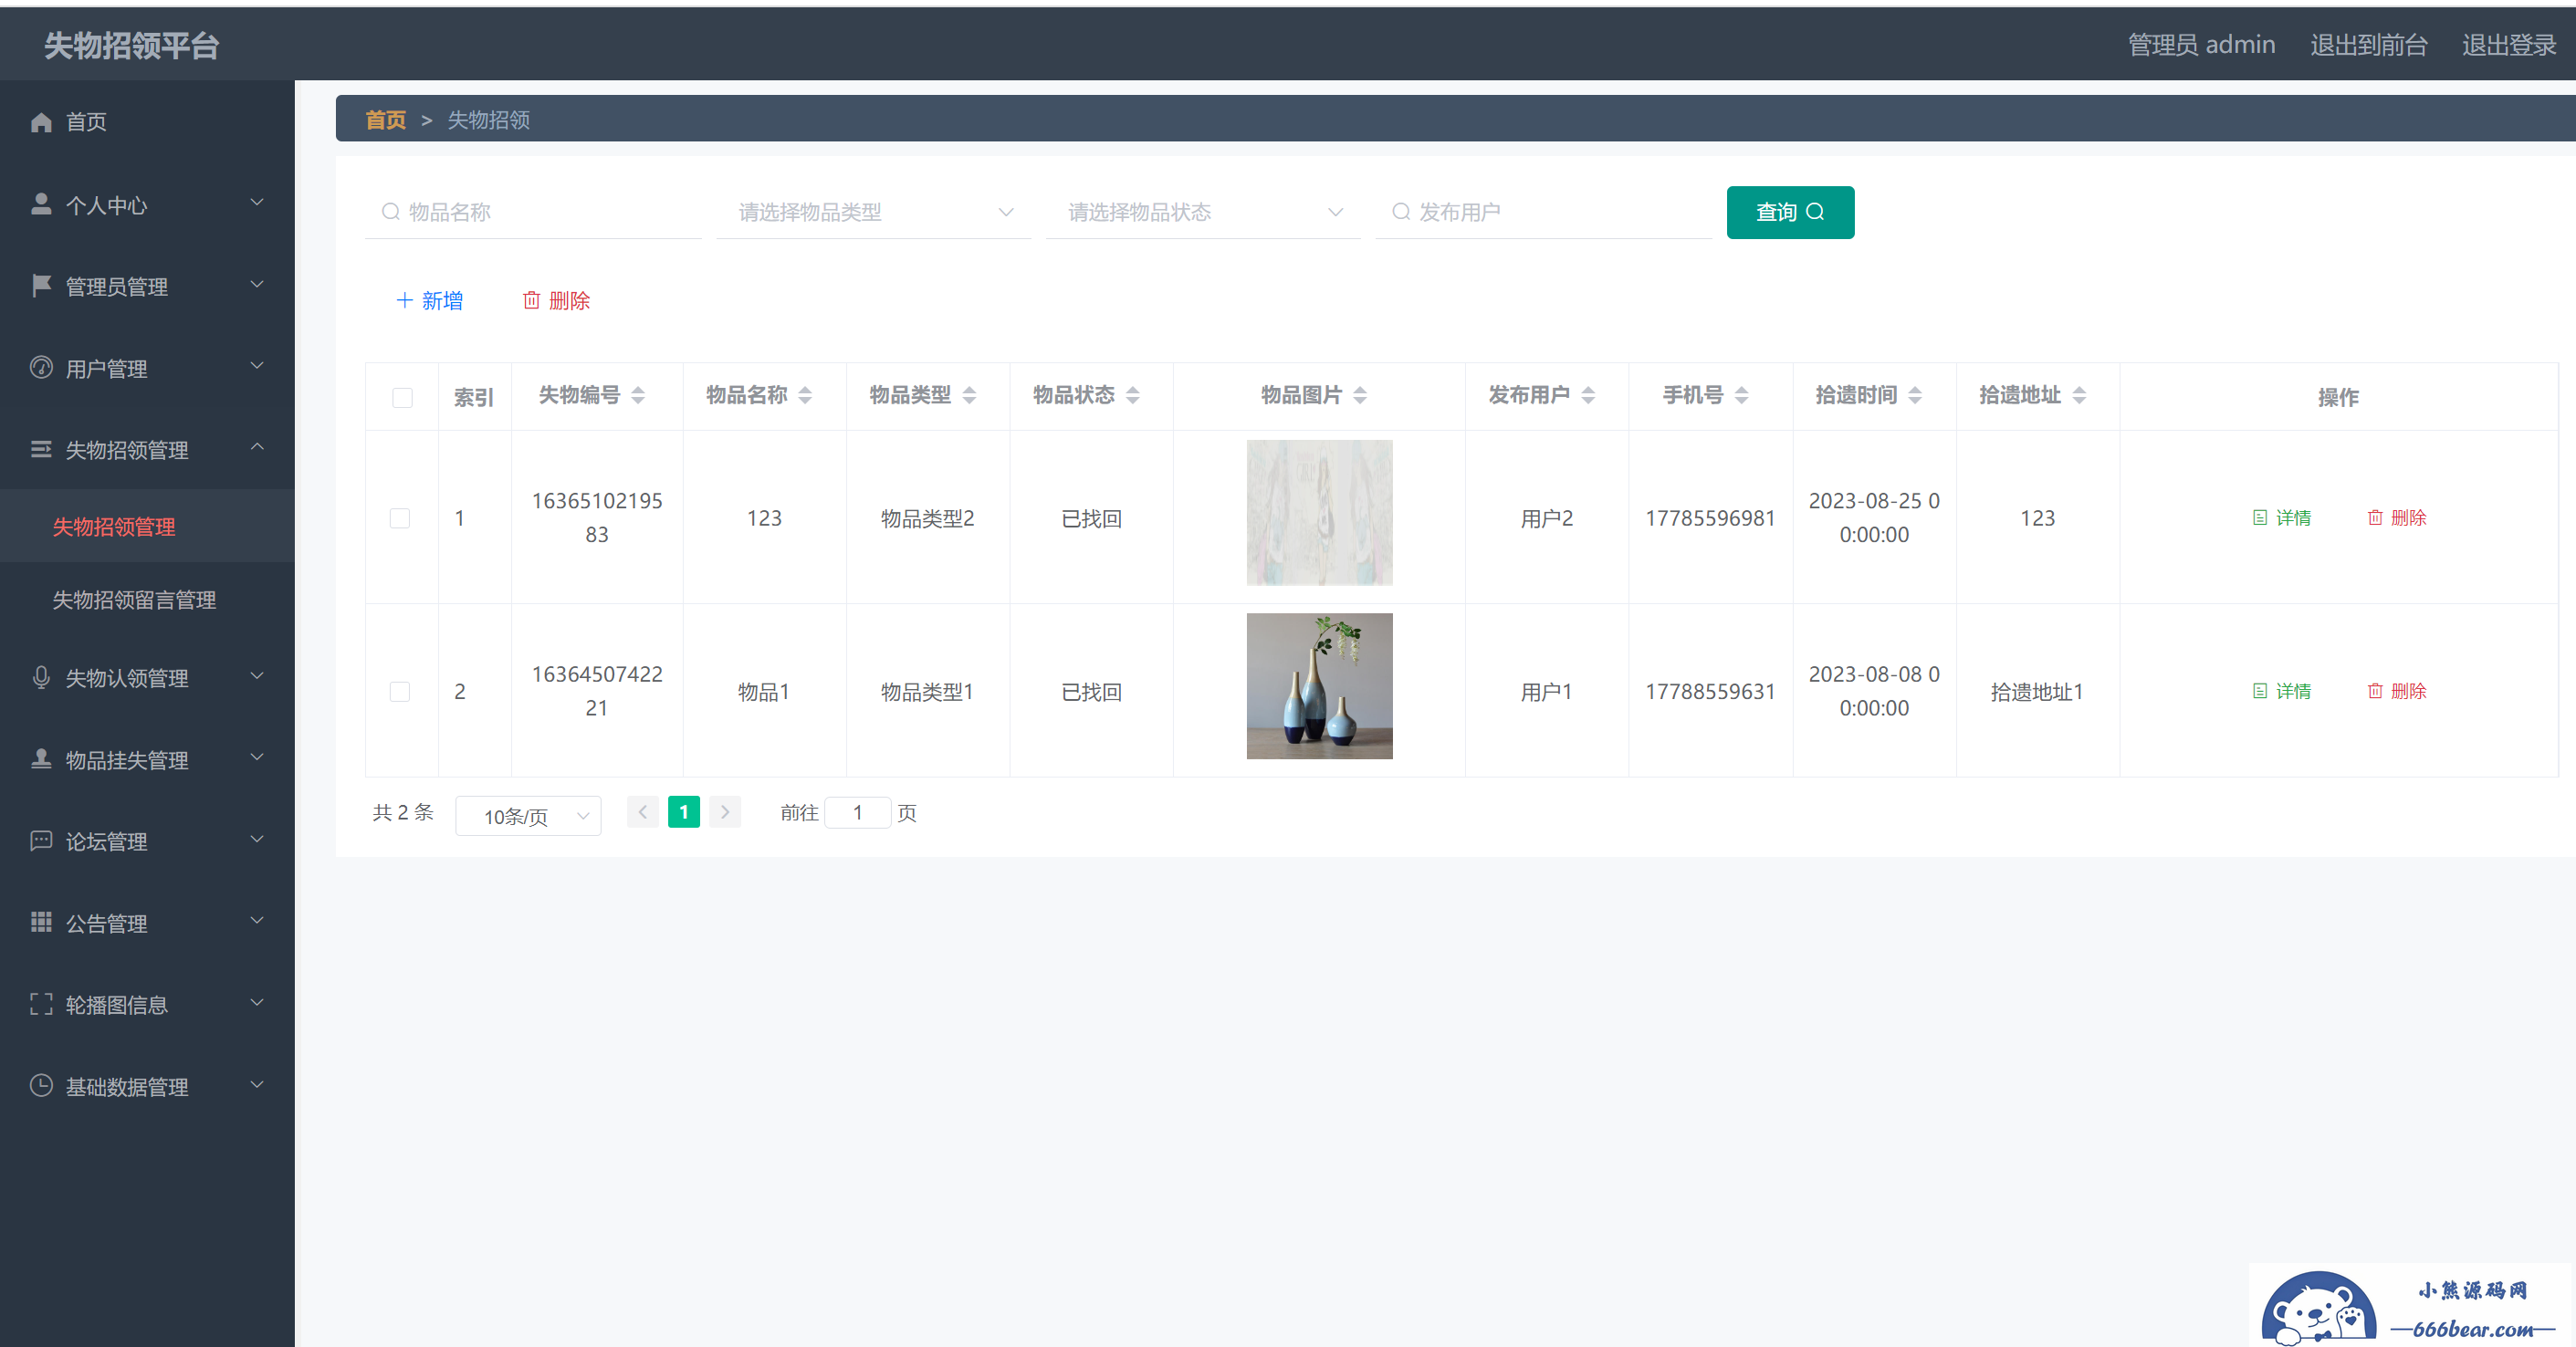Click the 退出到前台 link
Viewport: 2576px width, 1347px height.
tap(2368, 45)
